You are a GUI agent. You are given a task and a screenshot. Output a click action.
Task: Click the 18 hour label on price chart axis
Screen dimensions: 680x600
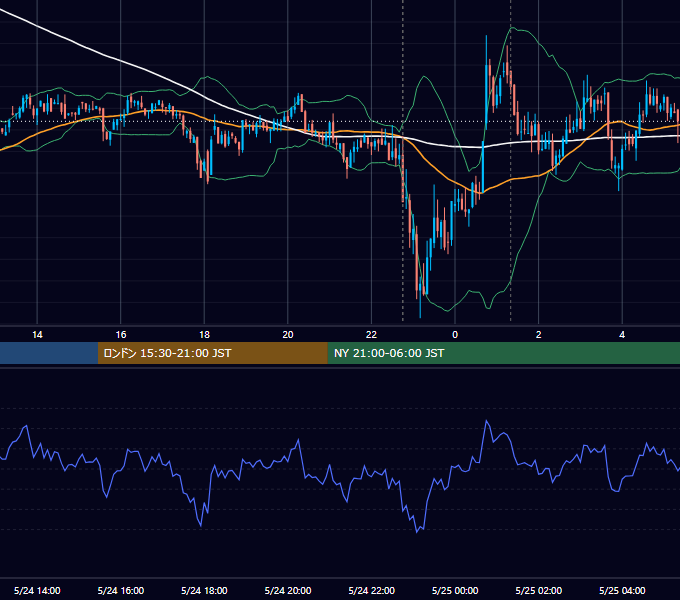(x=204, y=335)
